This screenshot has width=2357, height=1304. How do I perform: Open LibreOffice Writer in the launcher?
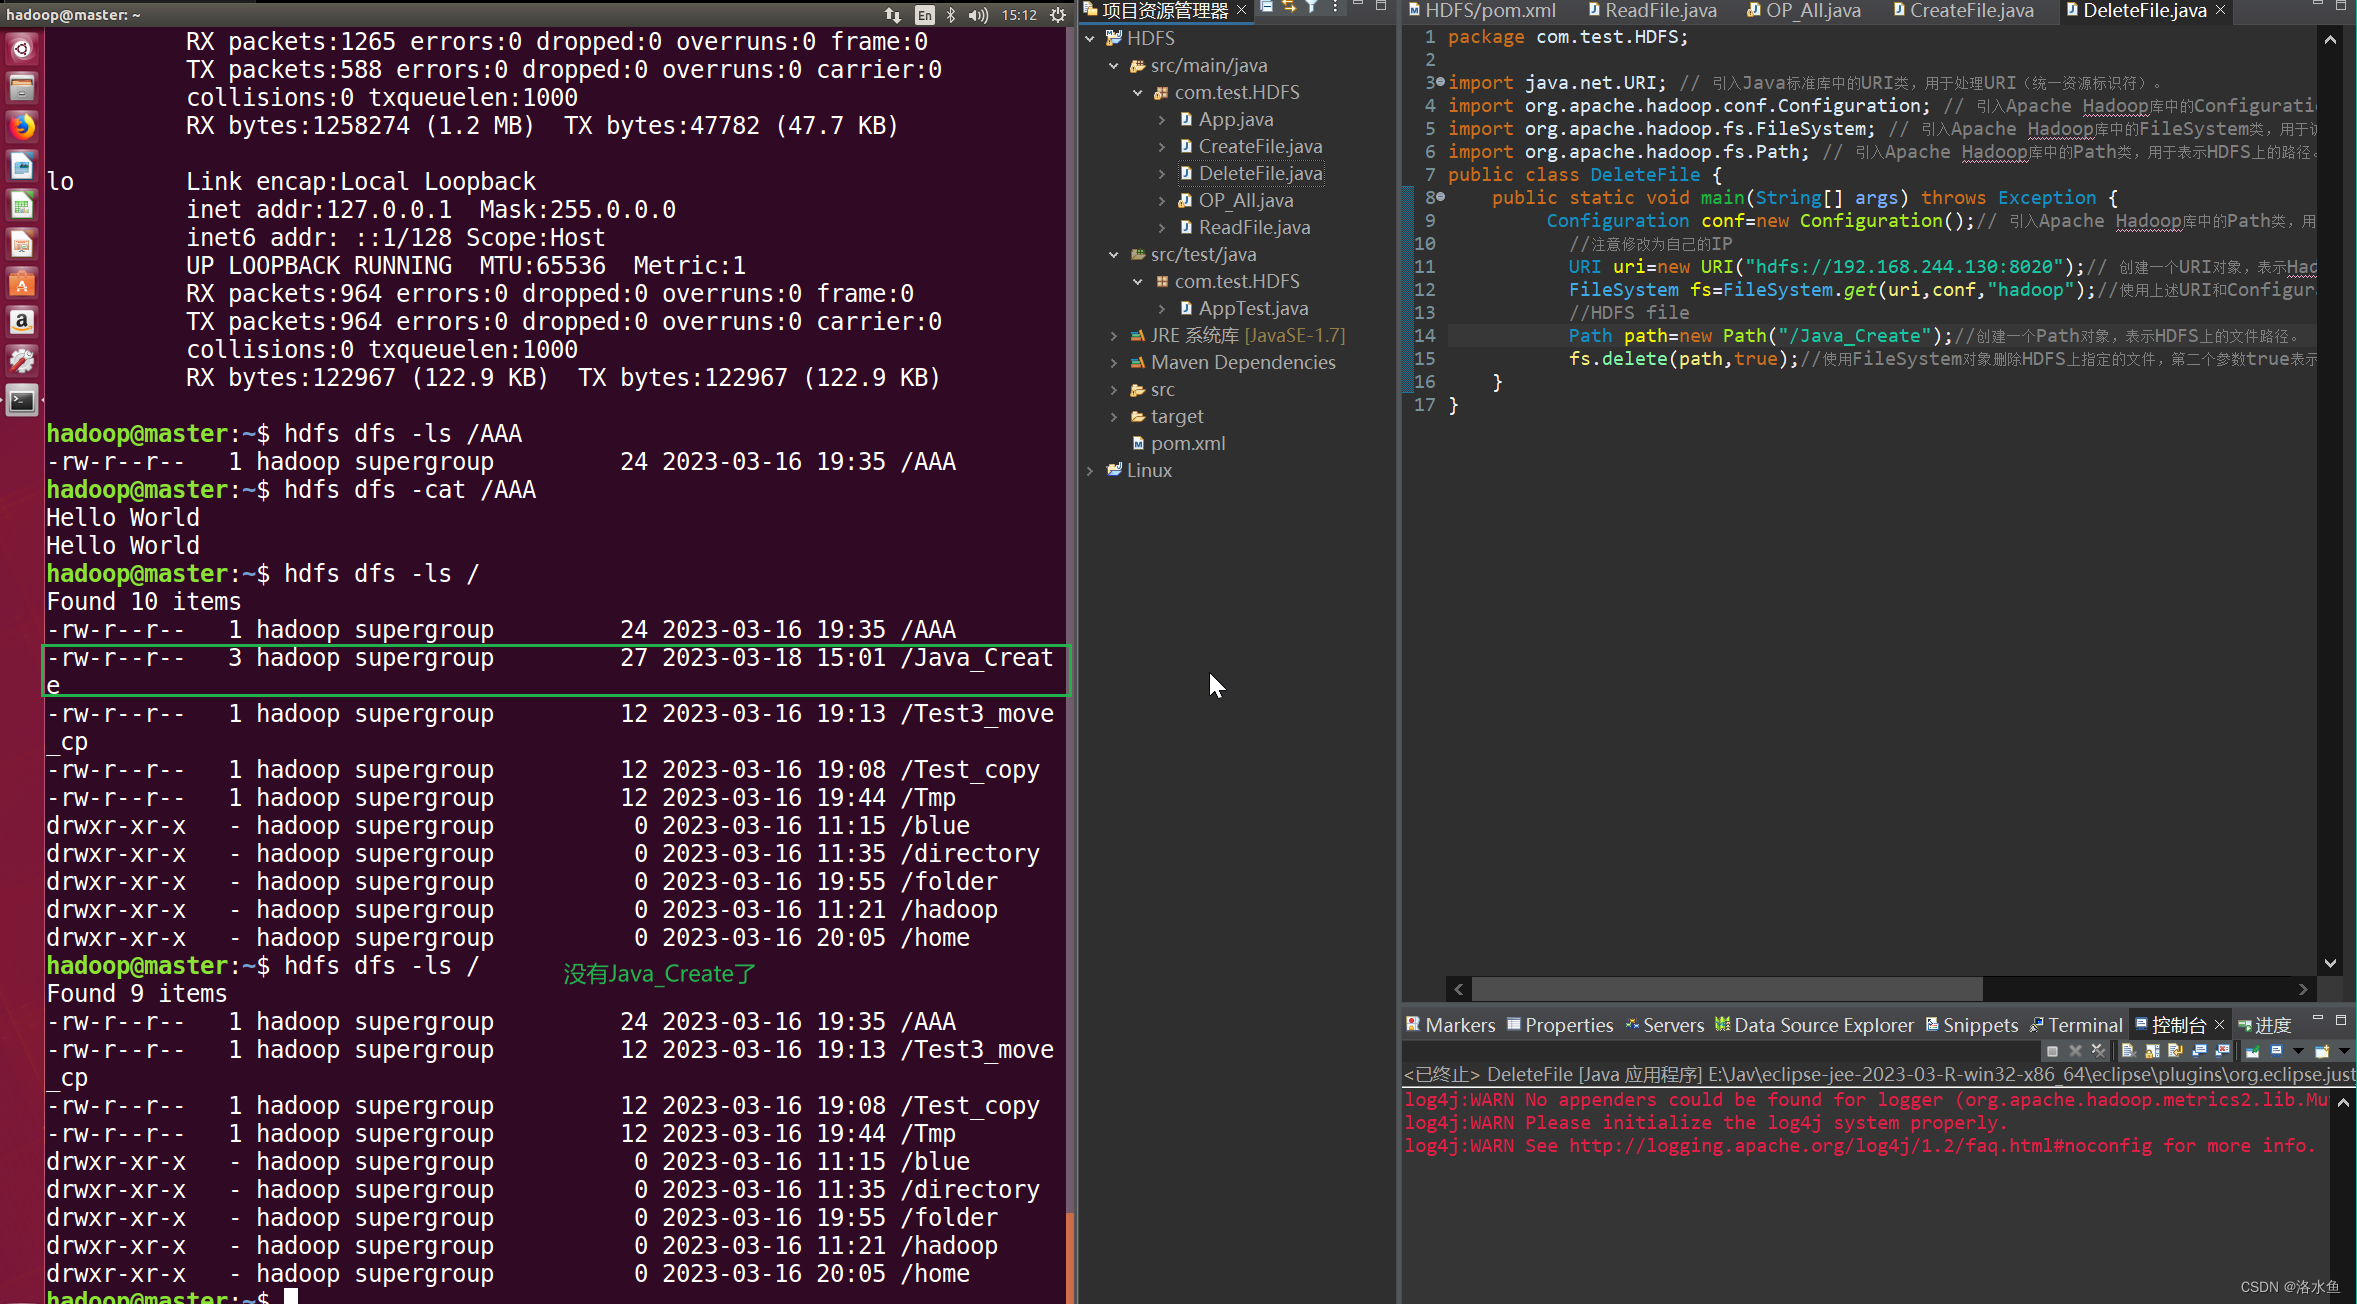point(22,165)
